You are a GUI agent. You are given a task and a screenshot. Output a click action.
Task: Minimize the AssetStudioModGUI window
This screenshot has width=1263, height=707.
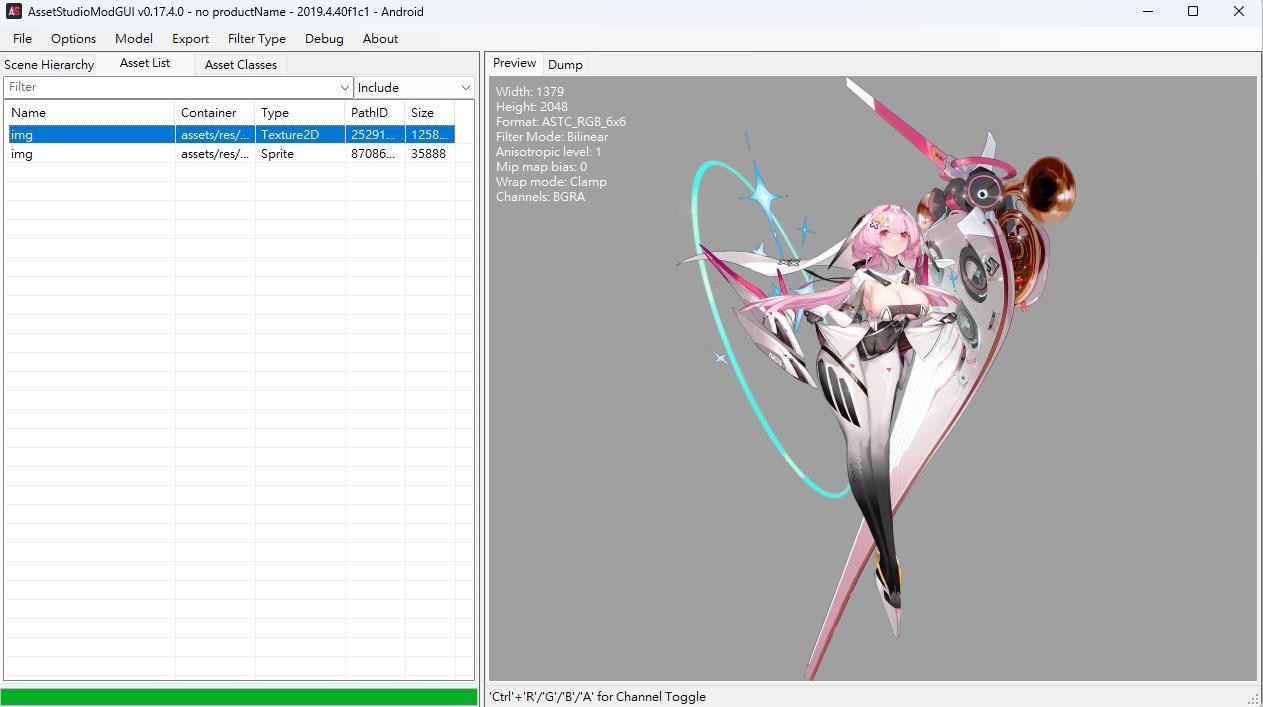[x=1148, y=12]
